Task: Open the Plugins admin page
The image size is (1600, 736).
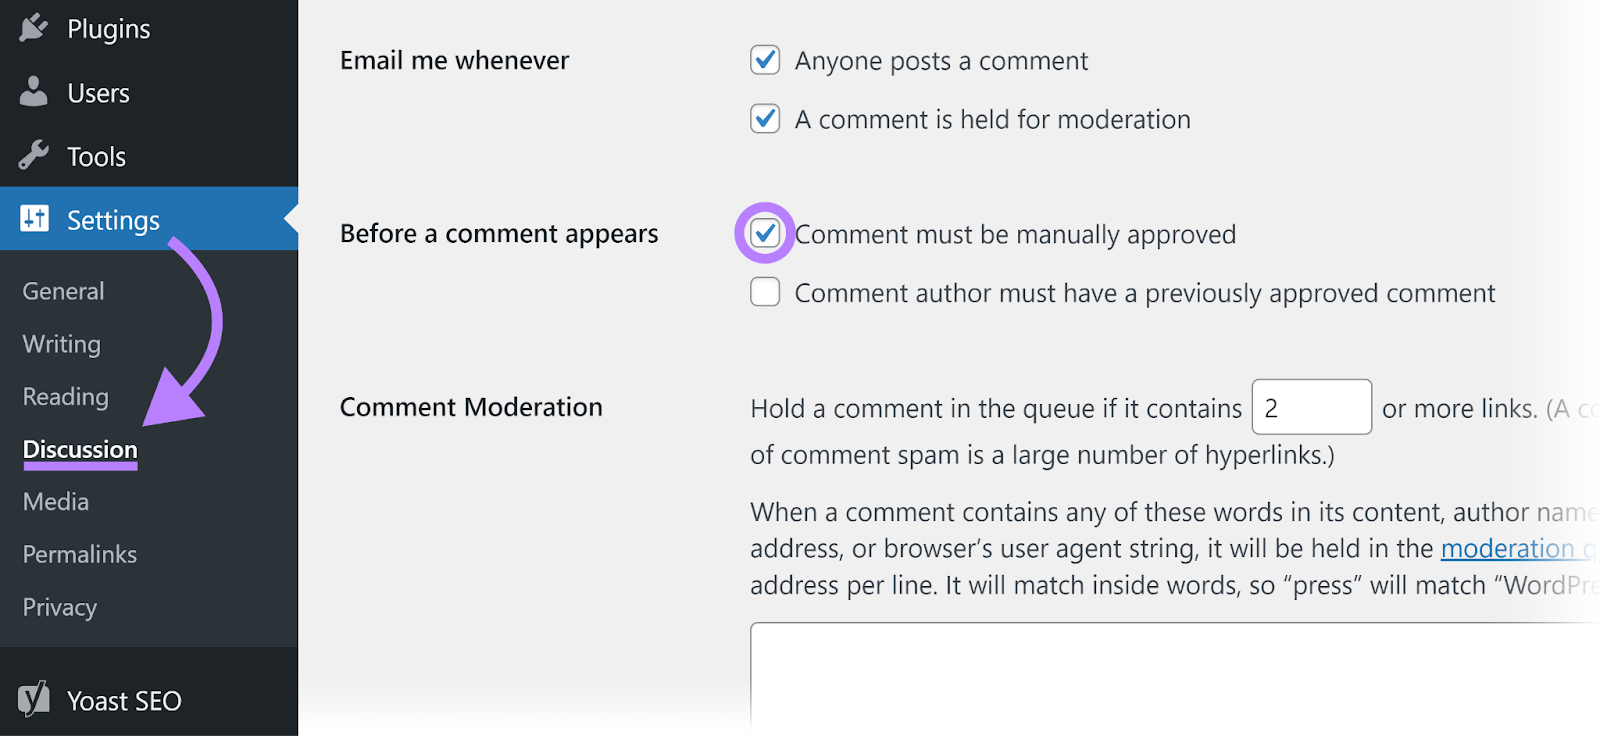Action: 108,27
